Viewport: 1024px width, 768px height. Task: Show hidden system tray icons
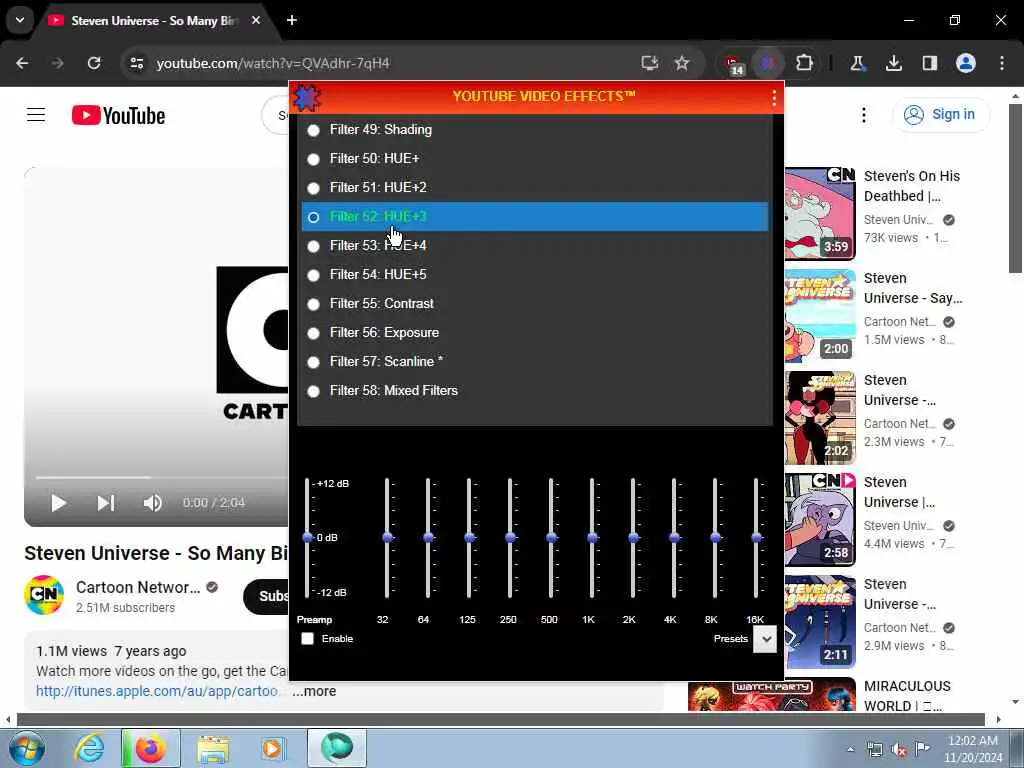tap(850, 750)
